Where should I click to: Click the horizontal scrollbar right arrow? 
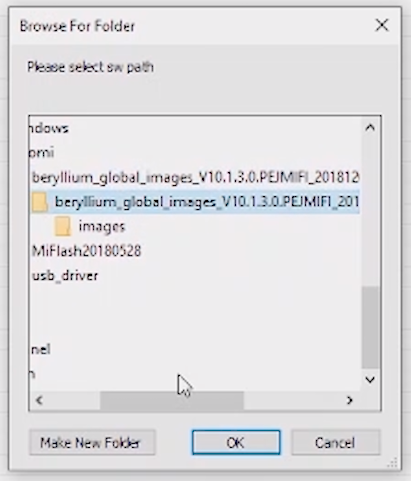(349, 400)
